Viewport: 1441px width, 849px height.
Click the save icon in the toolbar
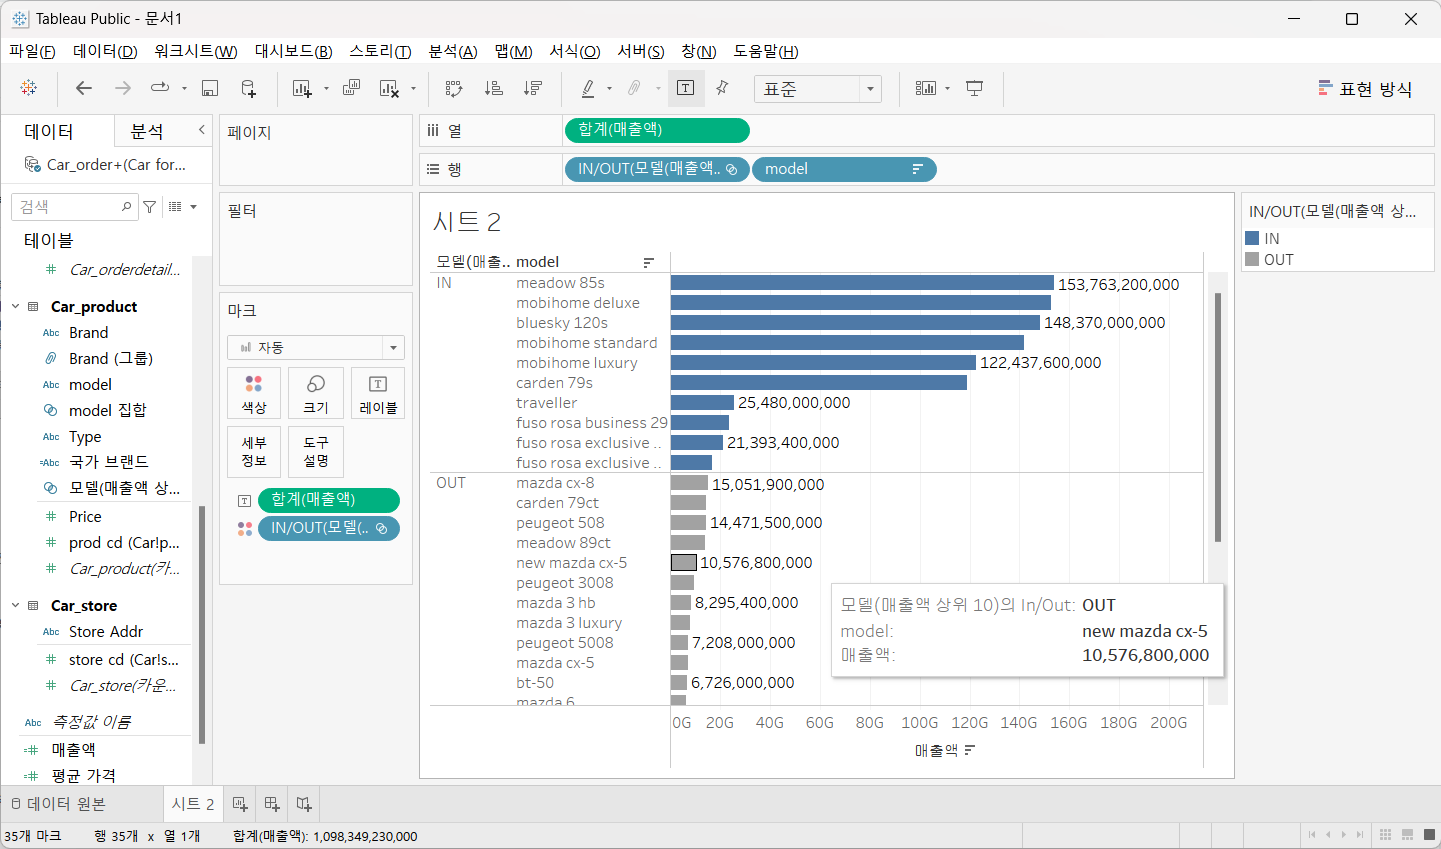tap(210, 88)
